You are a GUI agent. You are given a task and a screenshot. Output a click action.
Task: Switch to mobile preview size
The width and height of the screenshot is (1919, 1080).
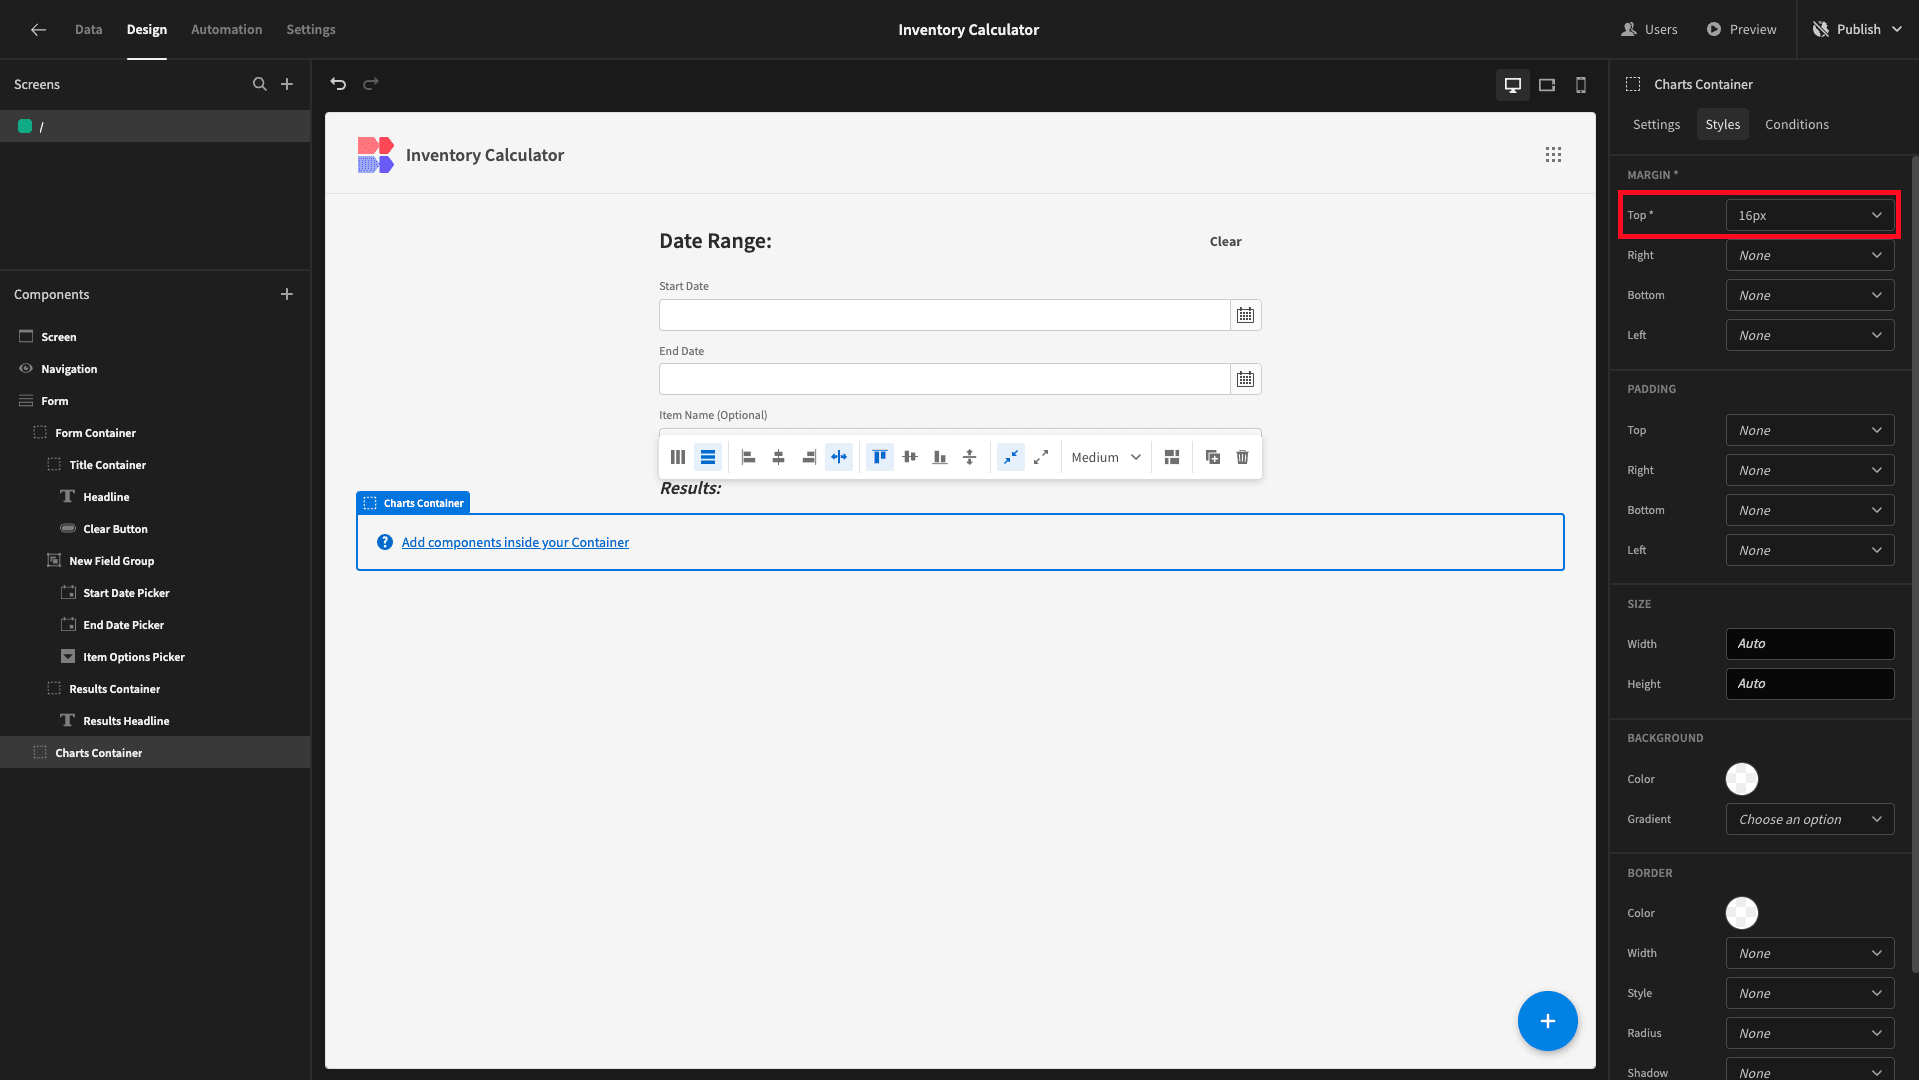tap(1581, 85)
